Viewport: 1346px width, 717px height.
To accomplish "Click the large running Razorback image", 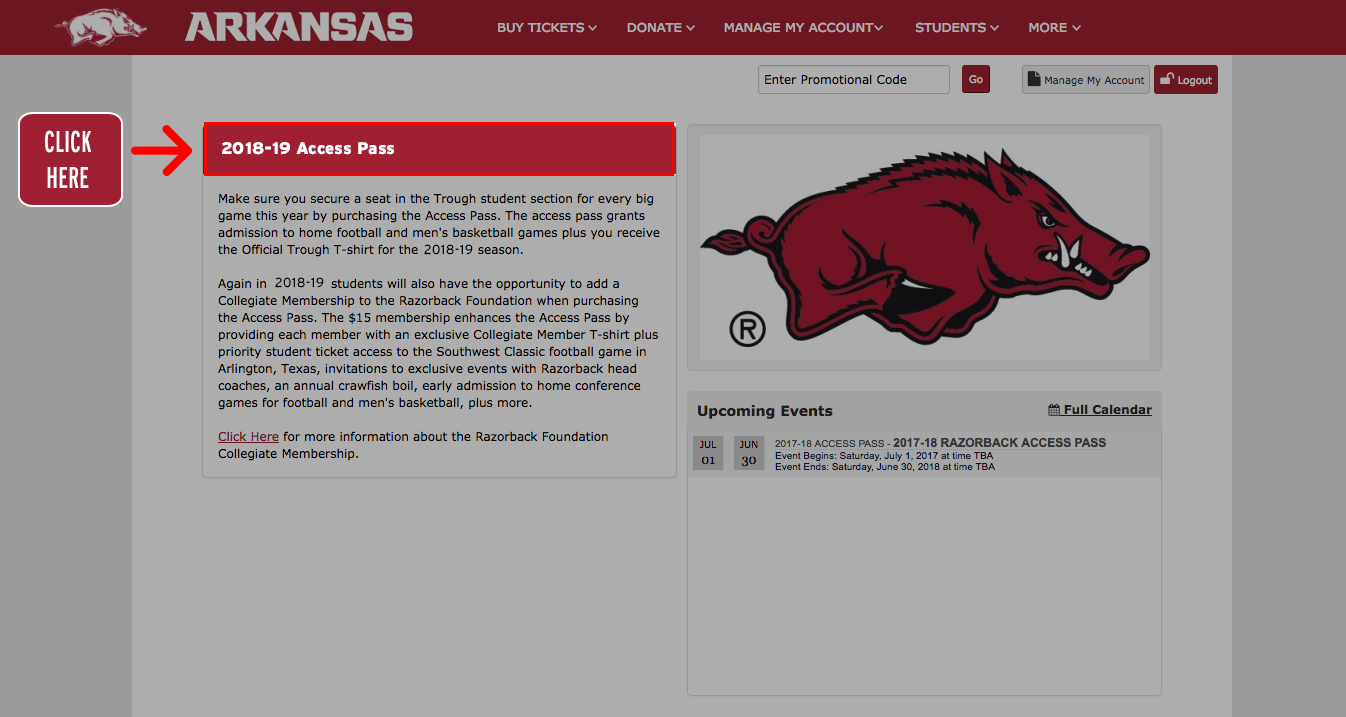I will [x=924, y=247].
